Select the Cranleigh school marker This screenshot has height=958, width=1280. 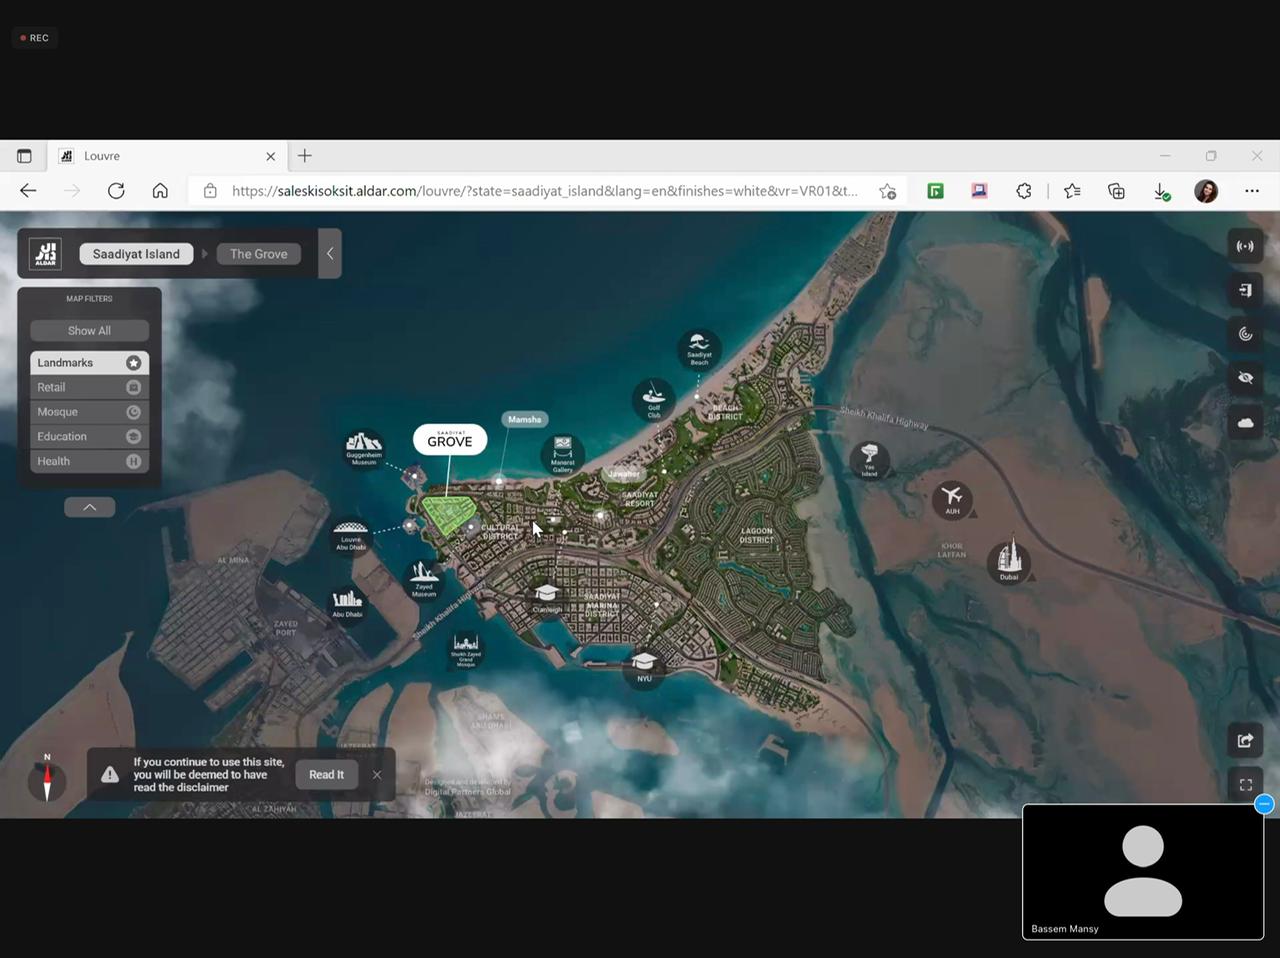click(546, 598)
